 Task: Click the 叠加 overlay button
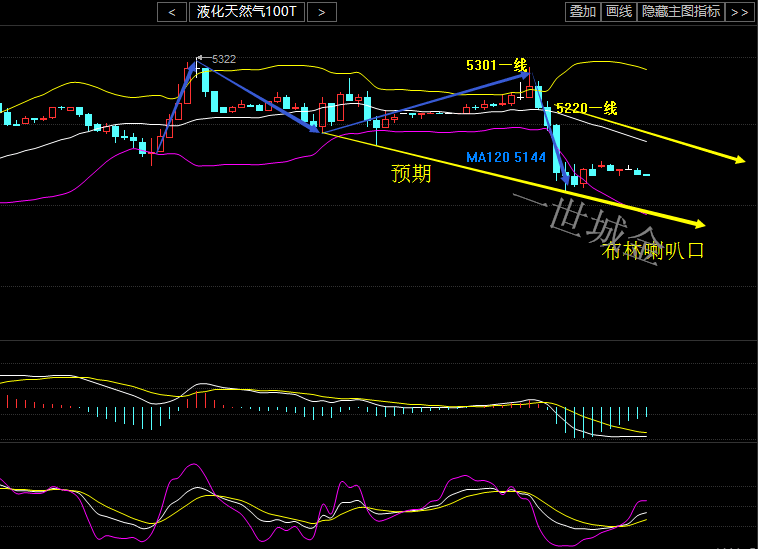click(x=583, y=12)
